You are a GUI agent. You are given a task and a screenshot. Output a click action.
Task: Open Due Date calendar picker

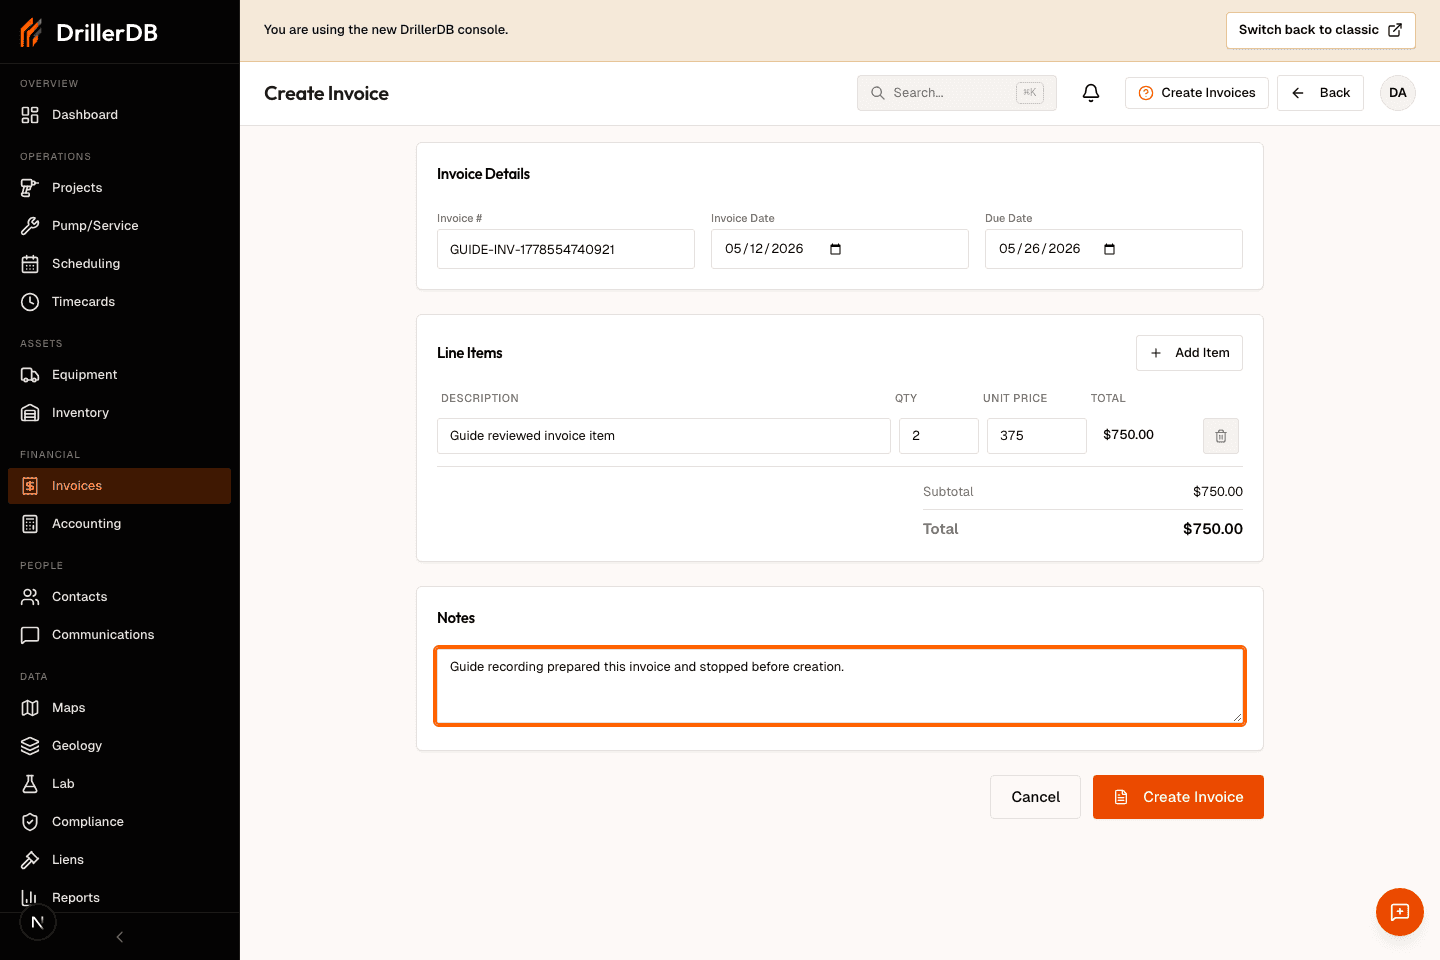click(x=1109, y=249)
